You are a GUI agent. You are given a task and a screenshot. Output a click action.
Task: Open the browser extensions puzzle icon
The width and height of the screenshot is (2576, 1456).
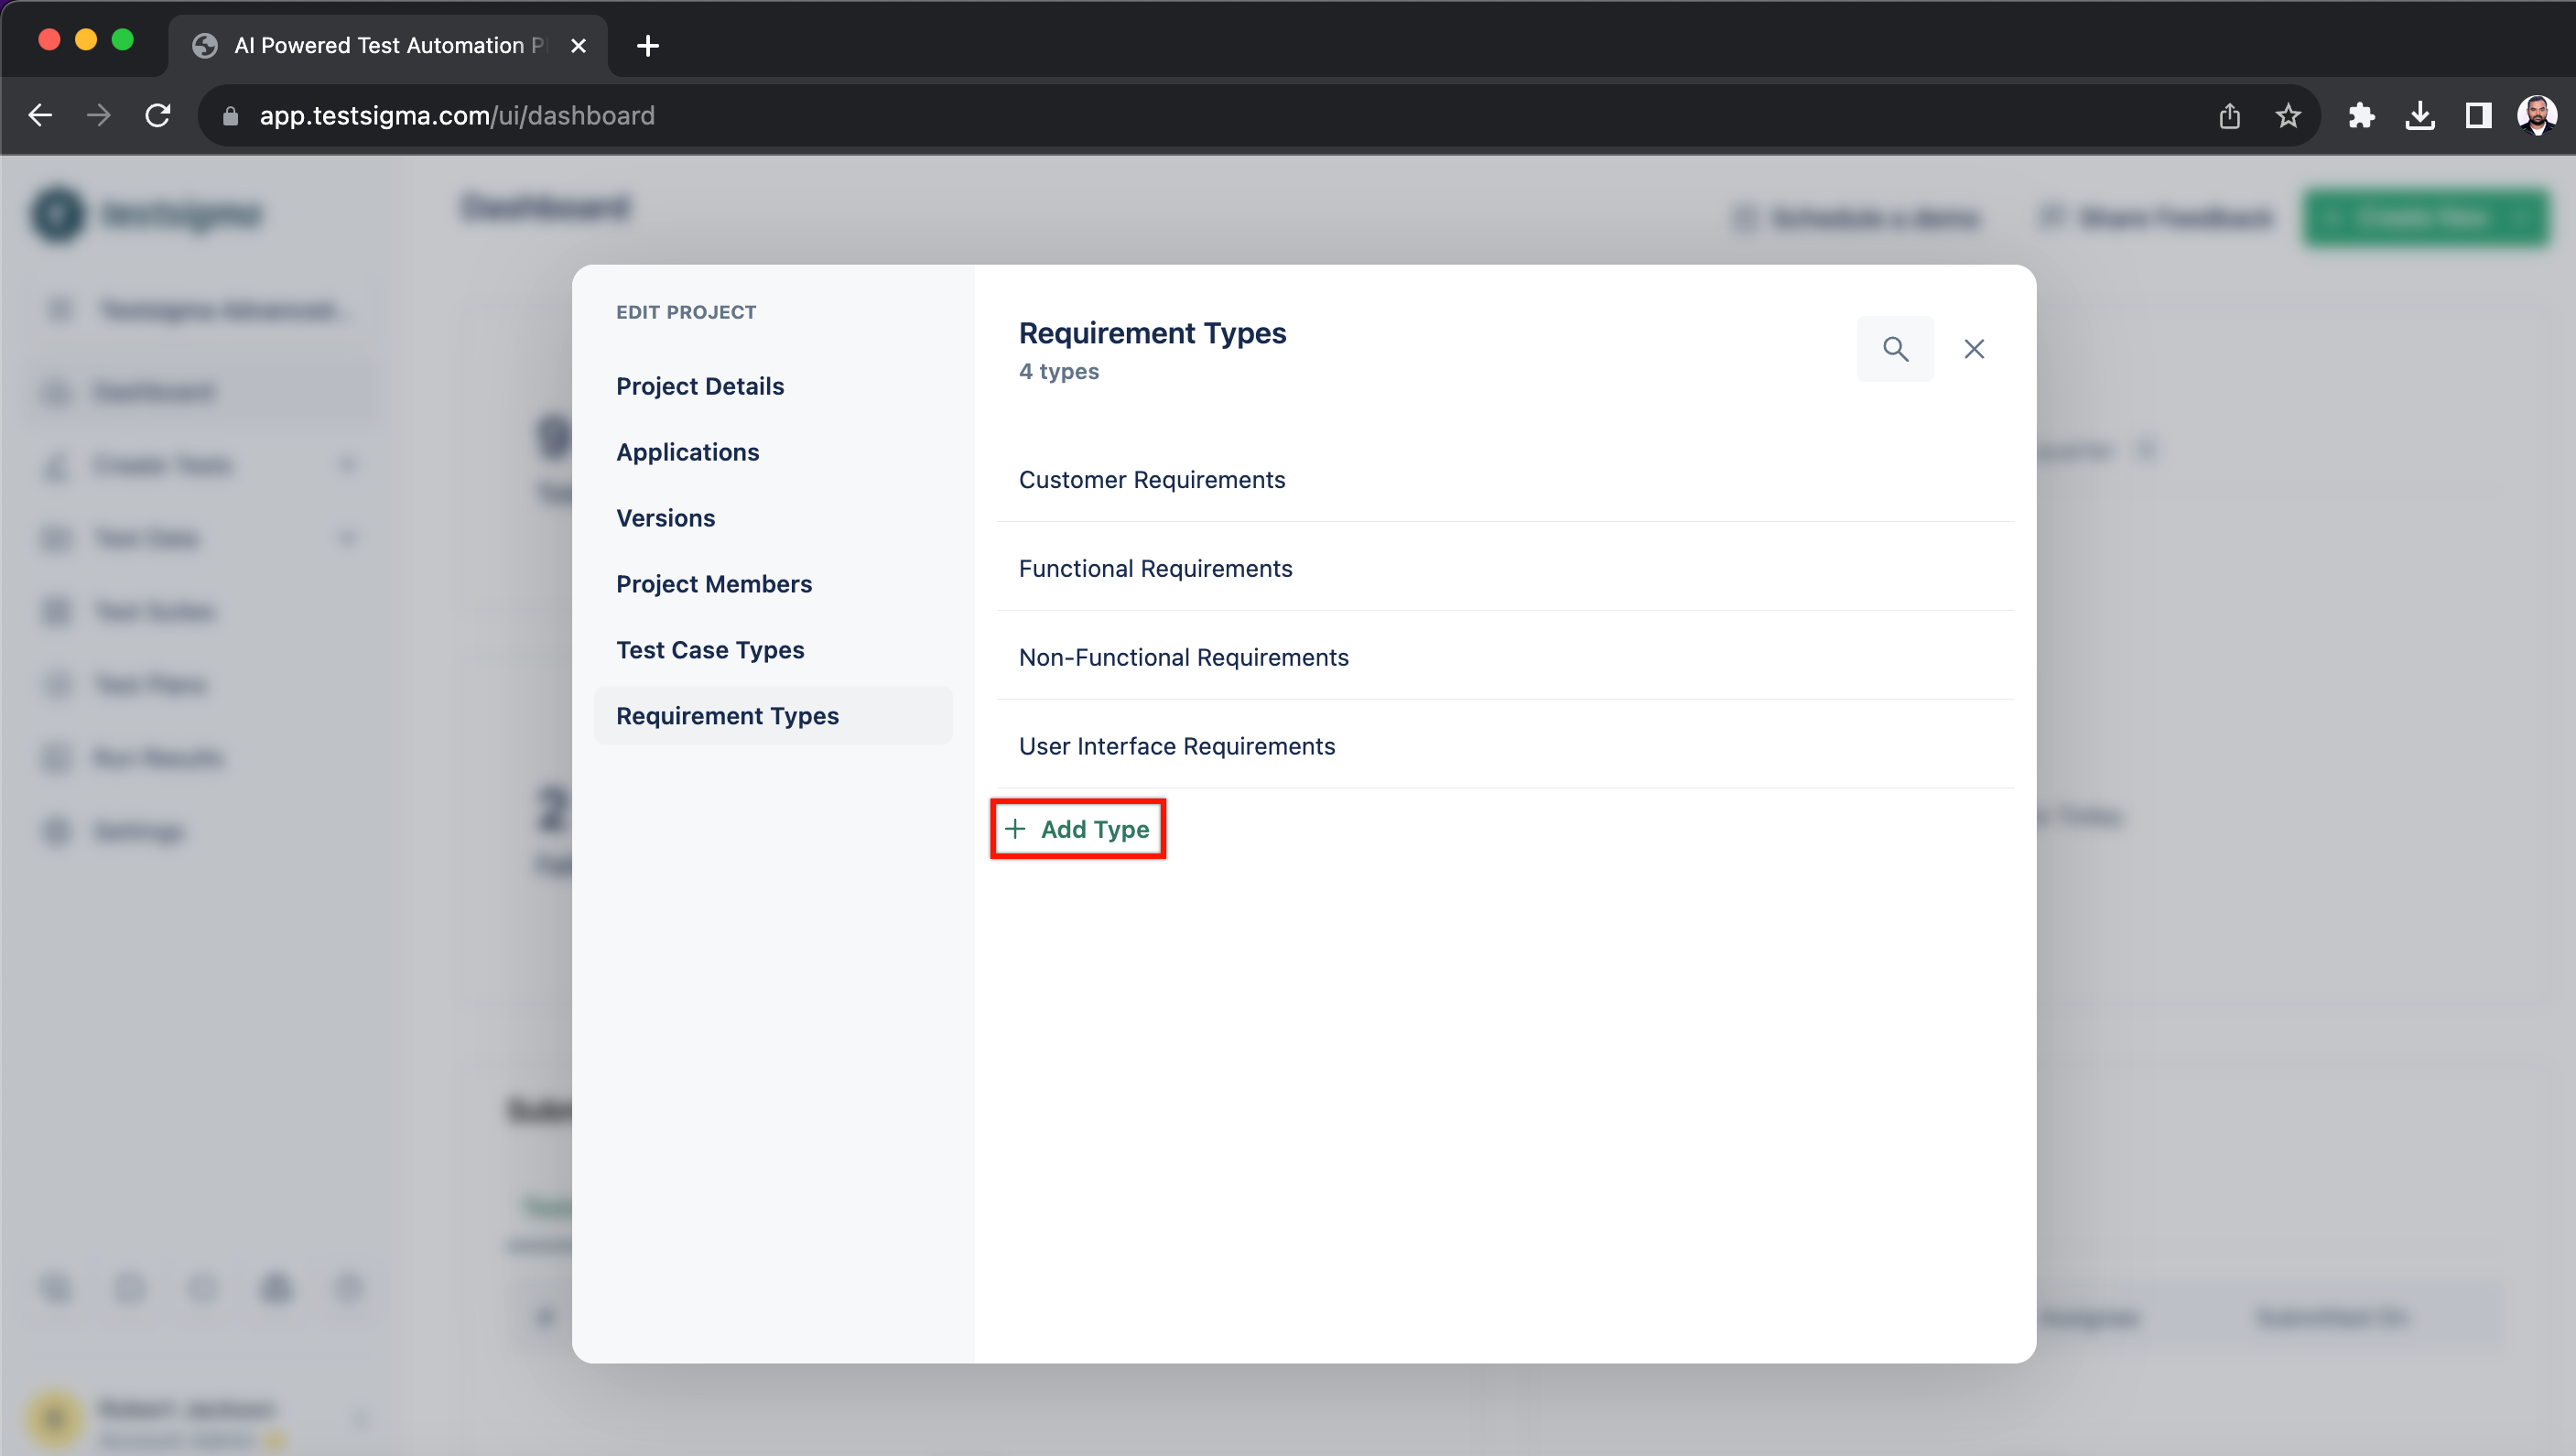click(2361, 116)
